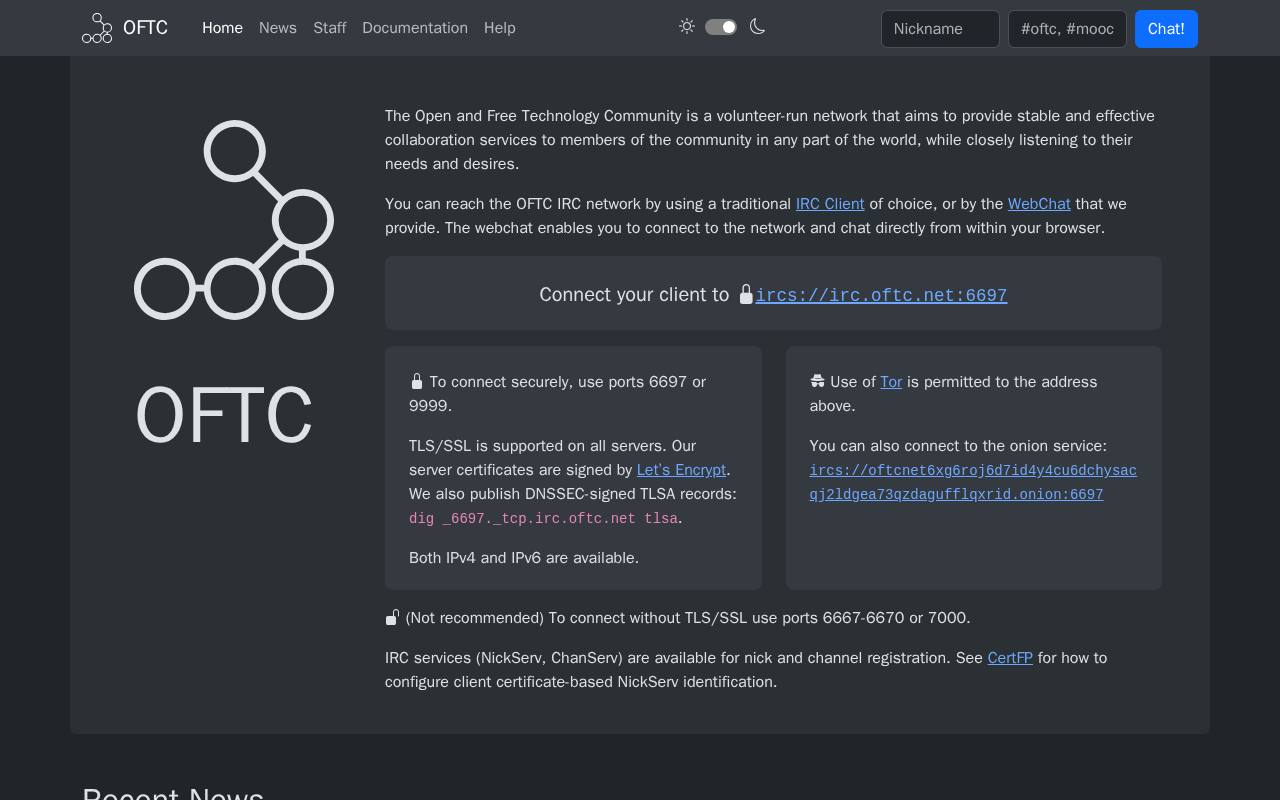Image resolution: width=1280 pixels, height=800 pixels.
Task: Open the News nav item
Action: click(278, 28)
